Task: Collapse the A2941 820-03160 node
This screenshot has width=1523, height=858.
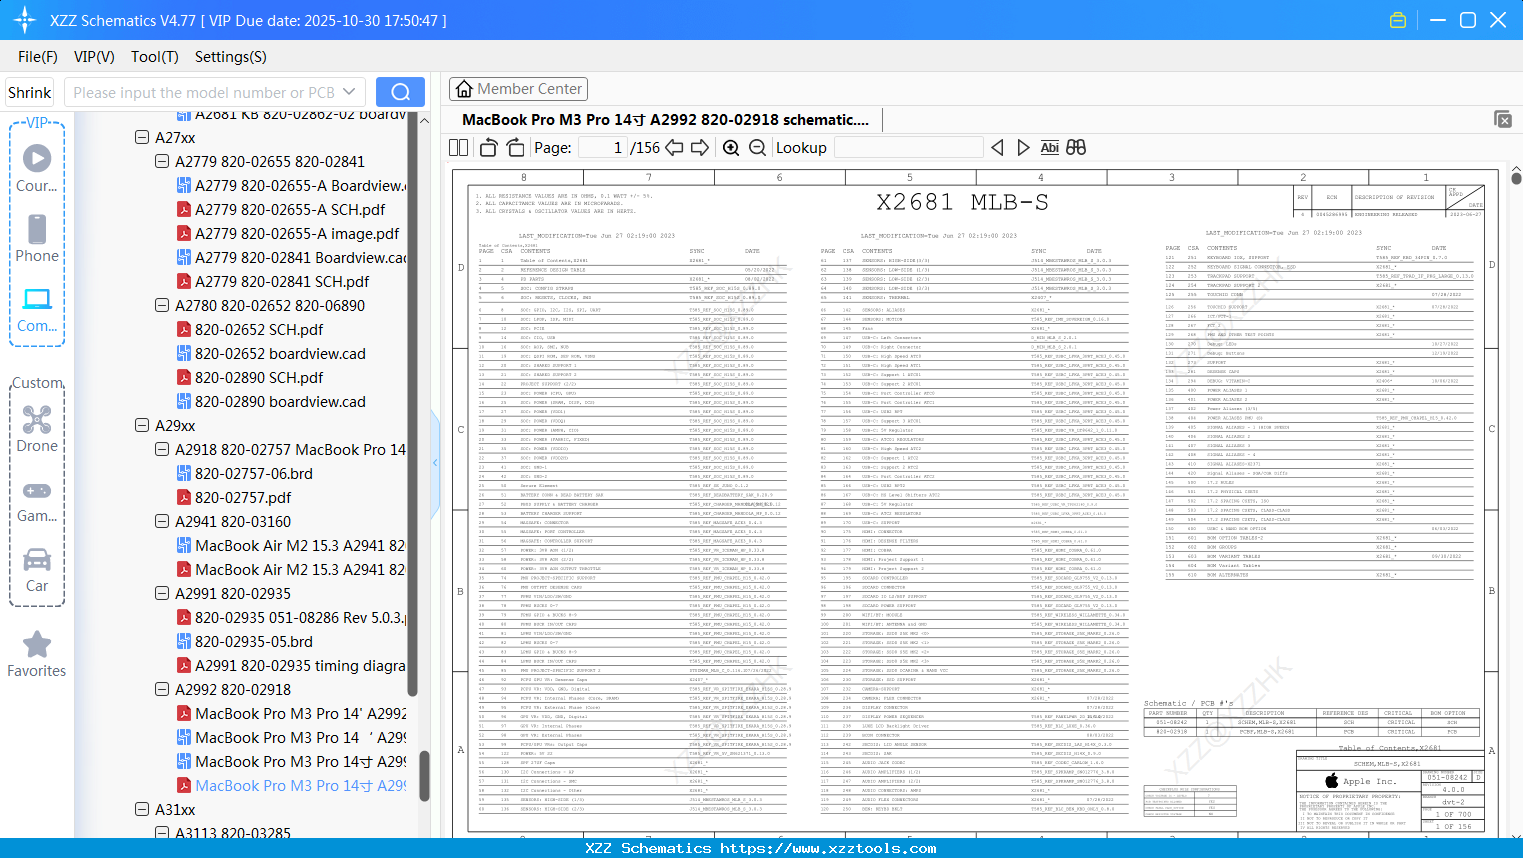Action: [162, 521]
